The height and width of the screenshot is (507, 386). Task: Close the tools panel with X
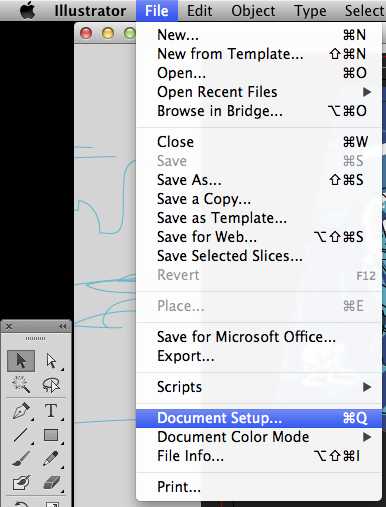[x=9, y=327]
